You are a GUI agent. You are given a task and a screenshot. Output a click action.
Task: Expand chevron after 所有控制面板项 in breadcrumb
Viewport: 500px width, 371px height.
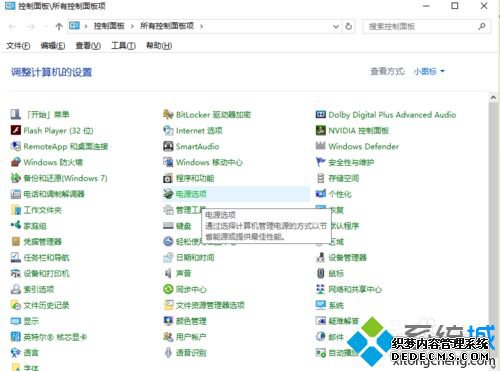click(x=201, y=26)
